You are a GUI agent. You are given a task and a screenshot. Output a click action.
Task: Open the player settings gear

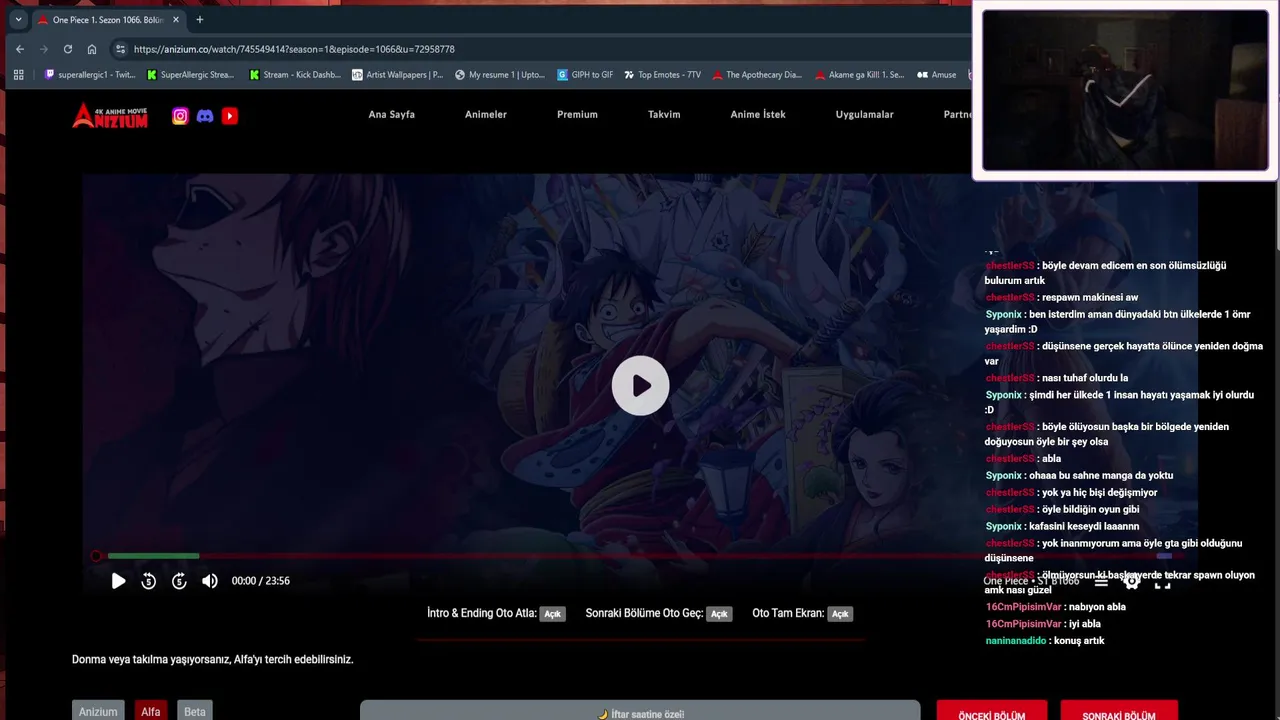click(1132, 581)
